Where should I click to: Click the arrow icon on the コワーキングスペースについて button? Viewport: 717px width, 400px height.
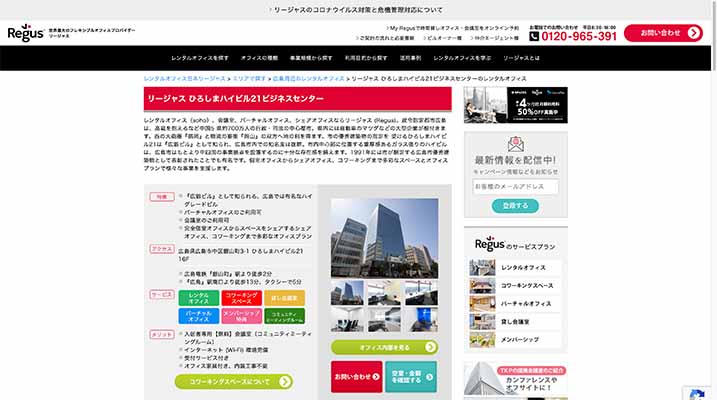pyautogui.click(x=284, y=381)
